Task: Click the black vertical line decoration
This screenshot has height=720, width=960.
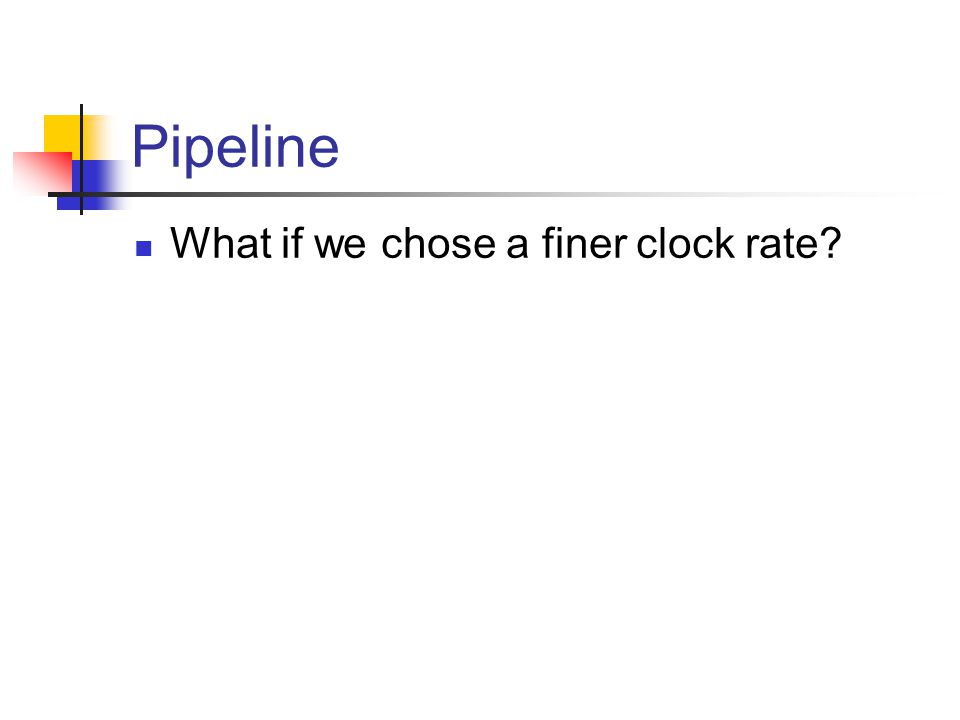Action: click(81, 159)
